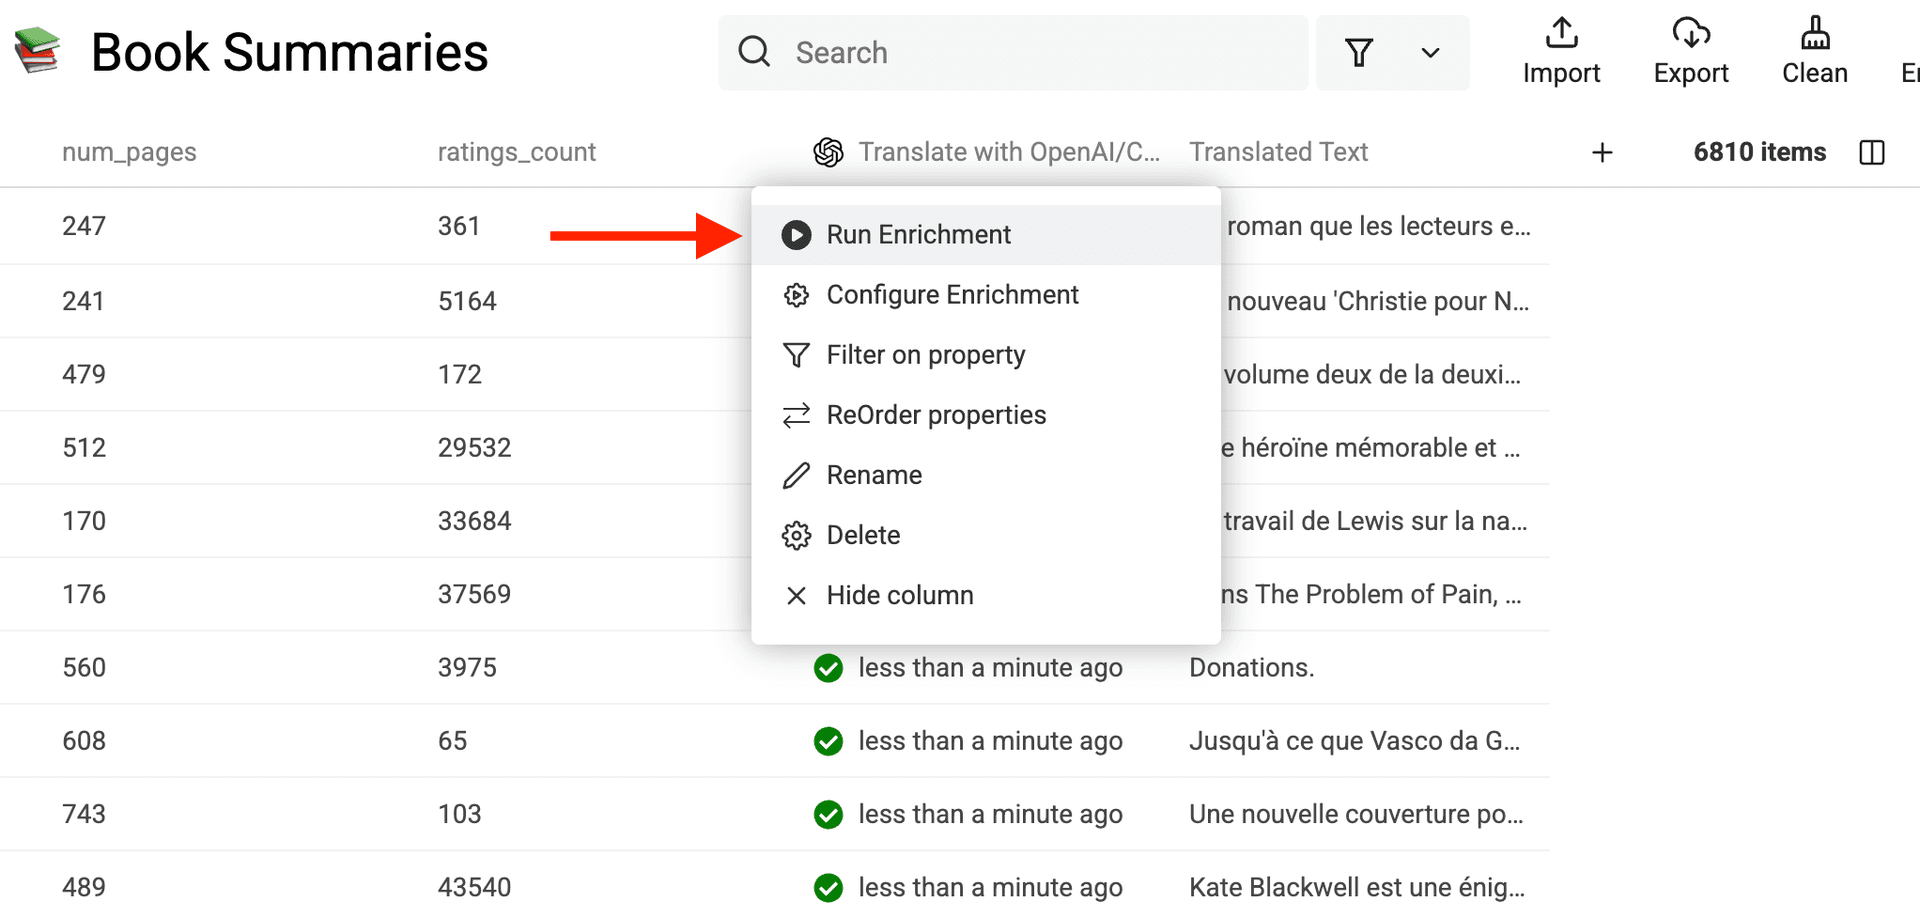Image resolution: width=1920 pixels, height=921 pixels.
Task: Choose Delete from the column menu
Action: [x=862, y=535]
